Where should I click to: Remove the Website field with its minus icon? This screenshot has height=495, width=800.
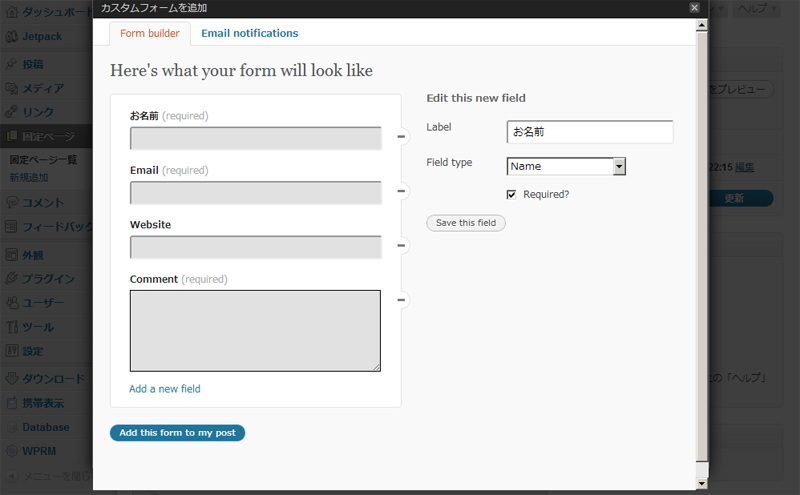tap(401, 246)
